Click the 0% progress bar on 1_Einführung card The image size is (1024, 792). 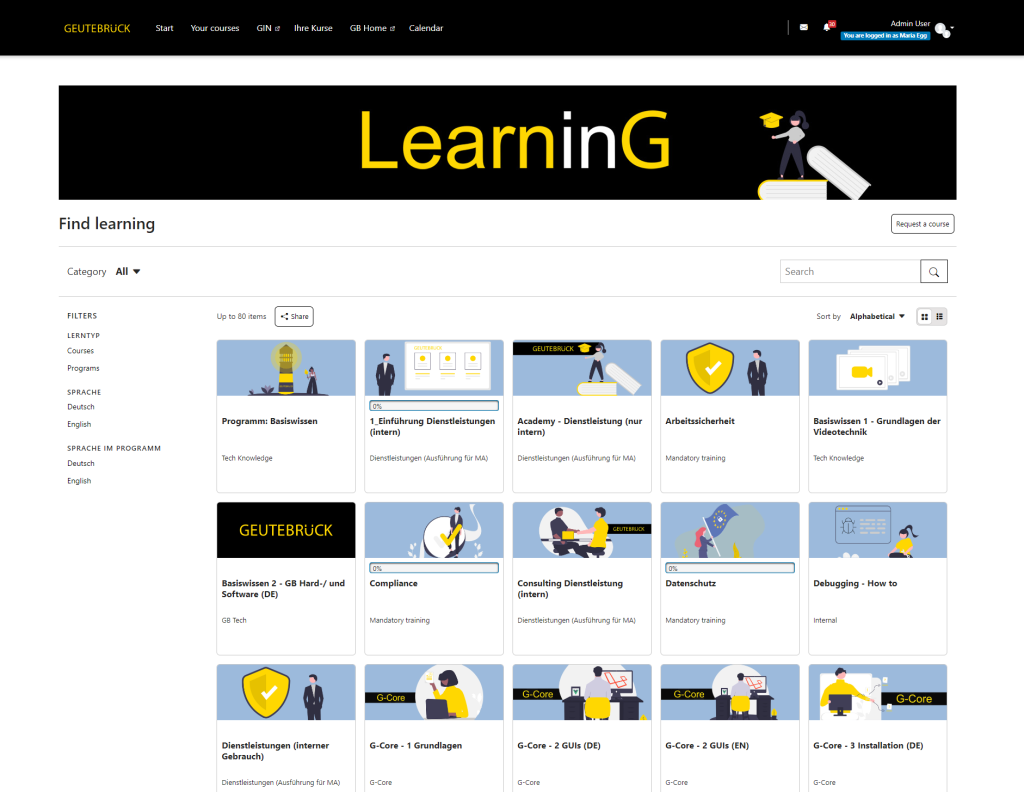click(434, 406)
